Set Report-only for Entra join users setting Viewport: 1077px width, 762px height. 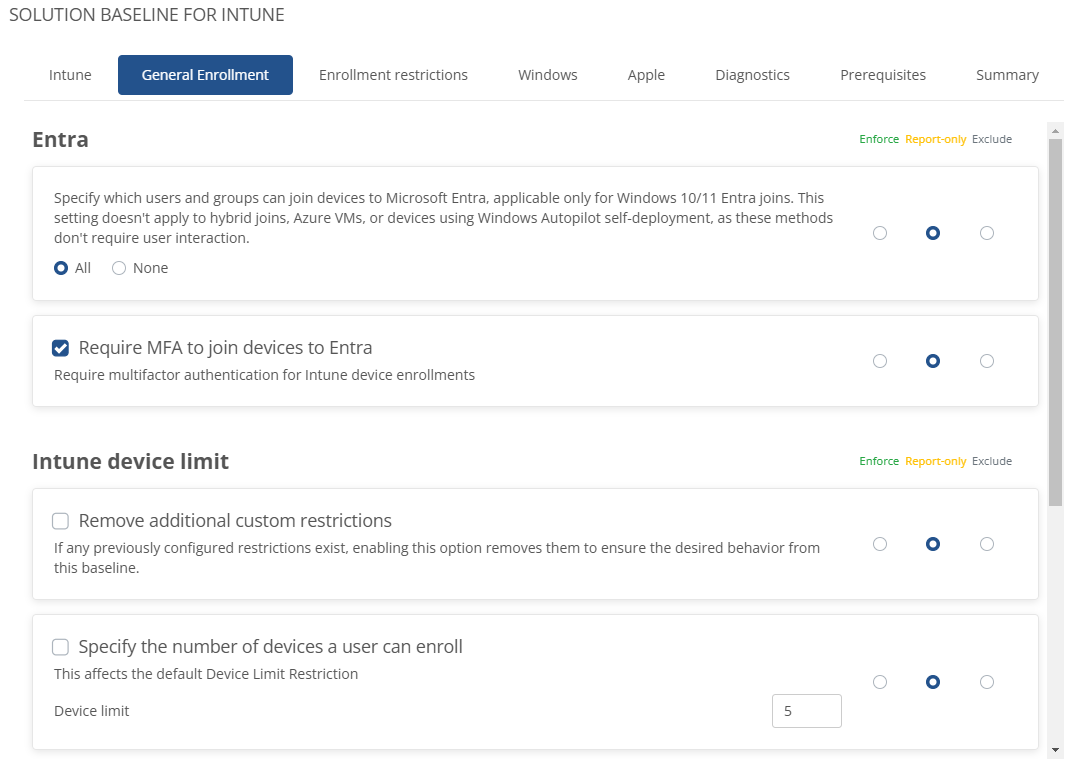933,233
